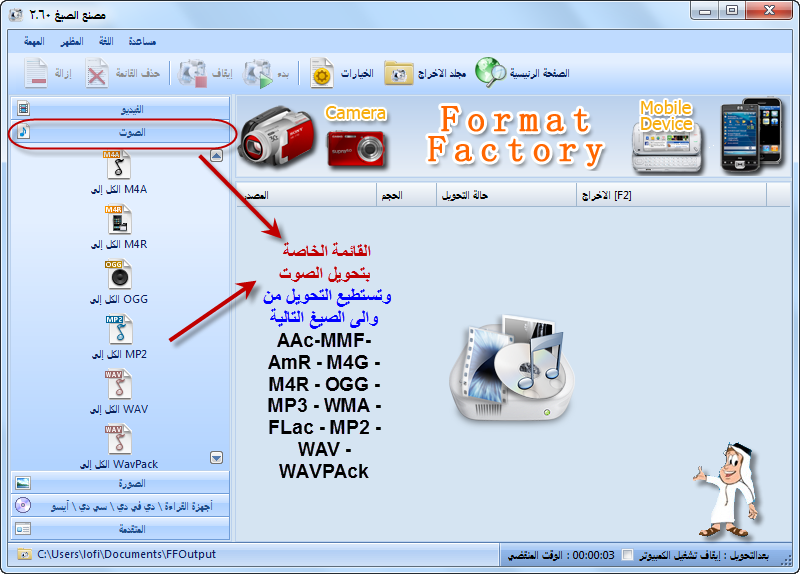The width and height of the screenshot is (800, 574).
Task: Click the Arab cartoon mascot figure
Action: pos(727,490)
